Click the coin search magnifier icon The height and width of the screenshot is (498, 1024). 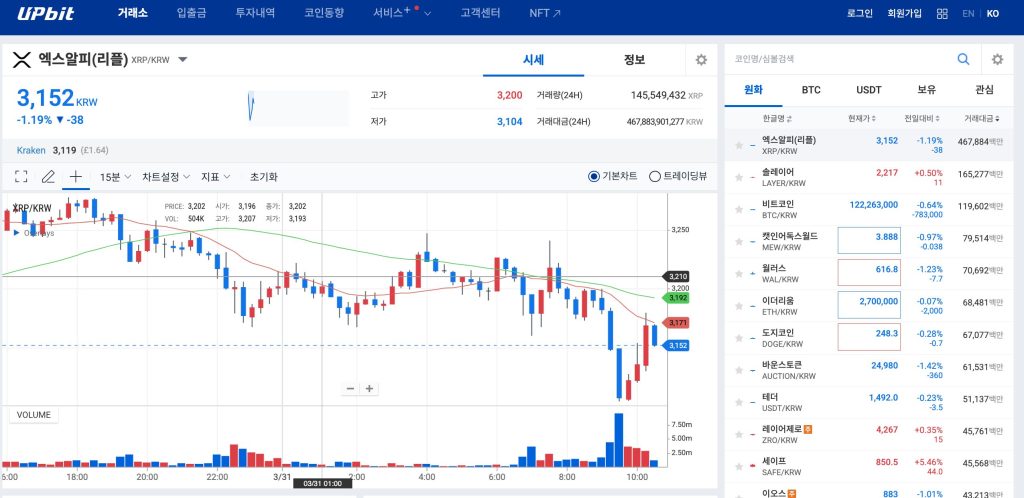click(x=963, y=59)
